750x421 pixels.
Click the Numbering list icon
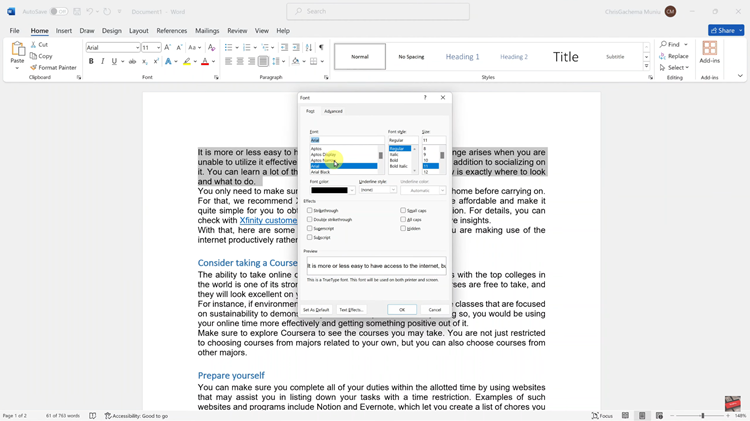pos(247,47)
